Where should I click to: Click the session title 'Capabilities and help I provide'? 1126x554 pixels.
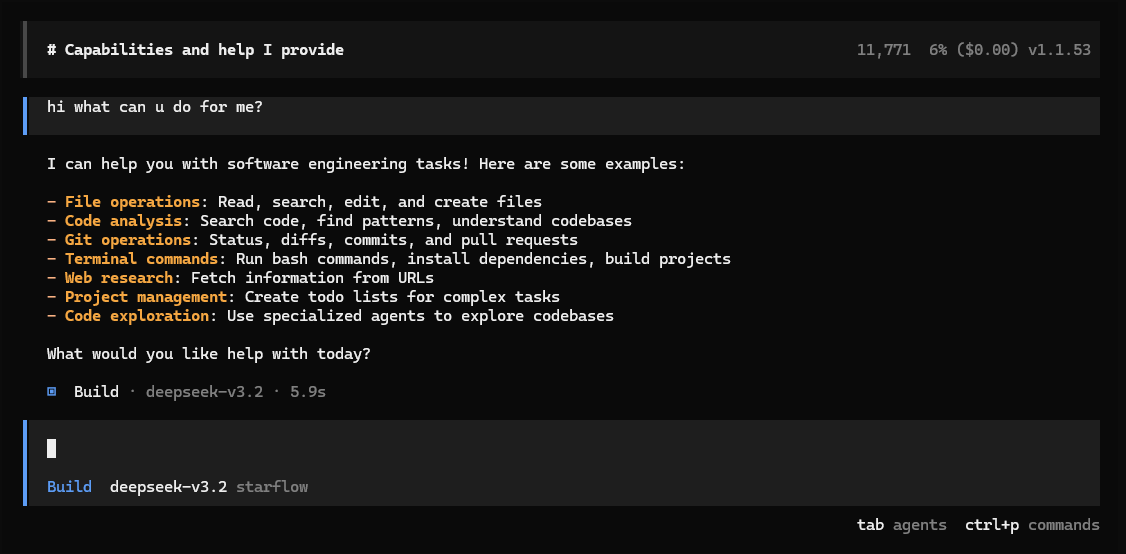(x=204, y=50)
